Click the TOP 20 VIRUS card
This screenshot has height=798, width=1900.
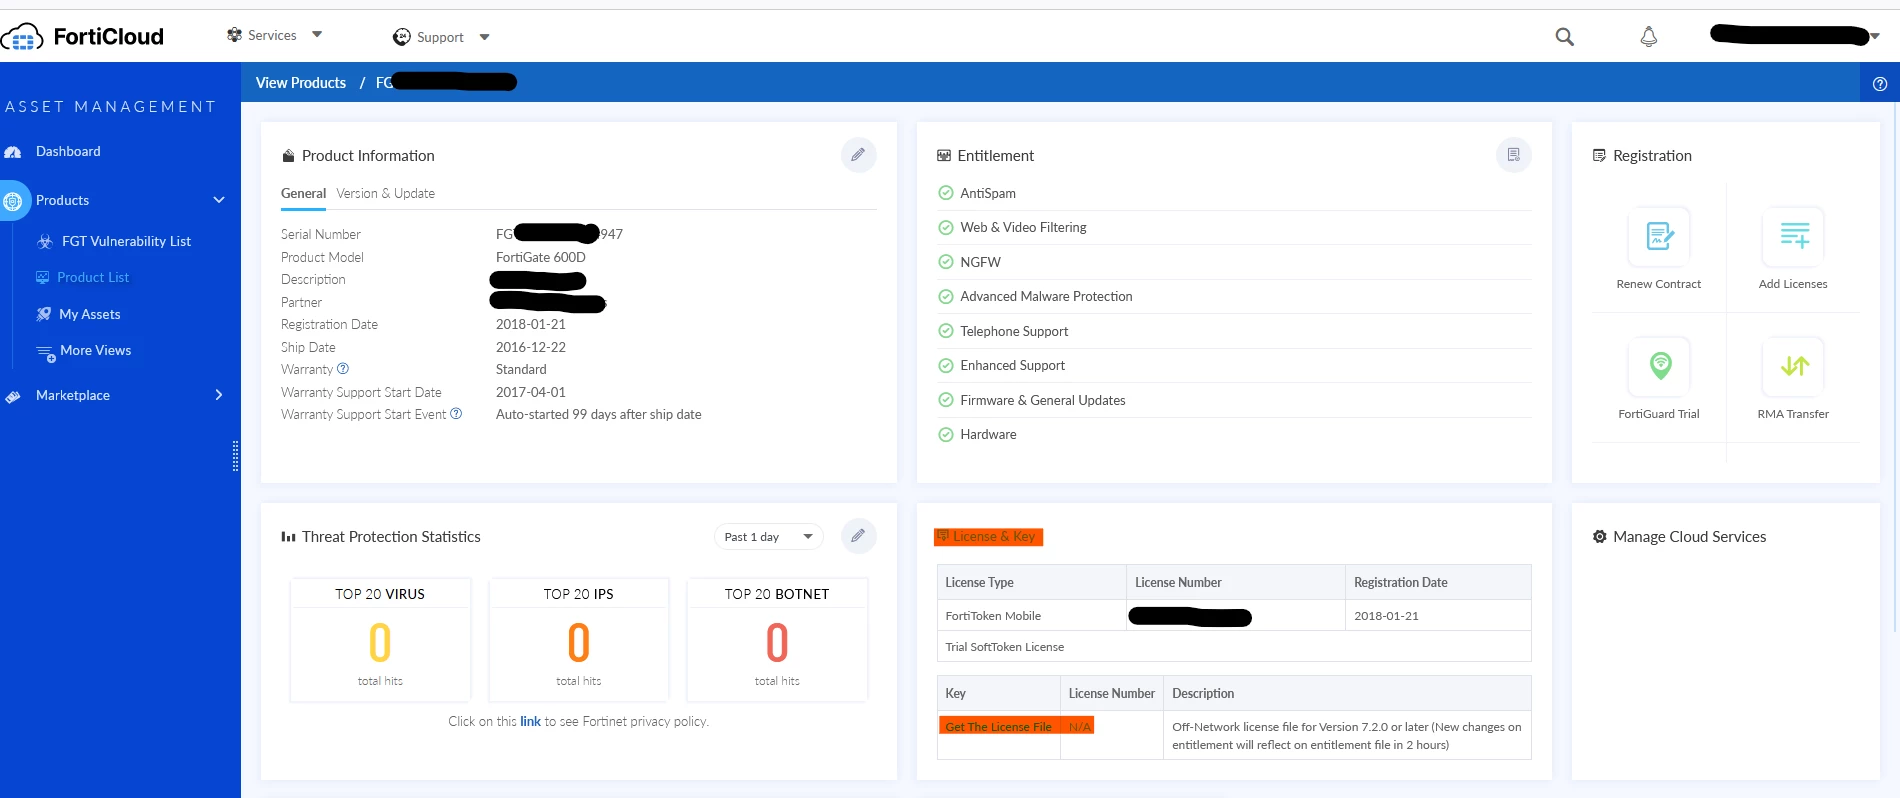(380, 640)
